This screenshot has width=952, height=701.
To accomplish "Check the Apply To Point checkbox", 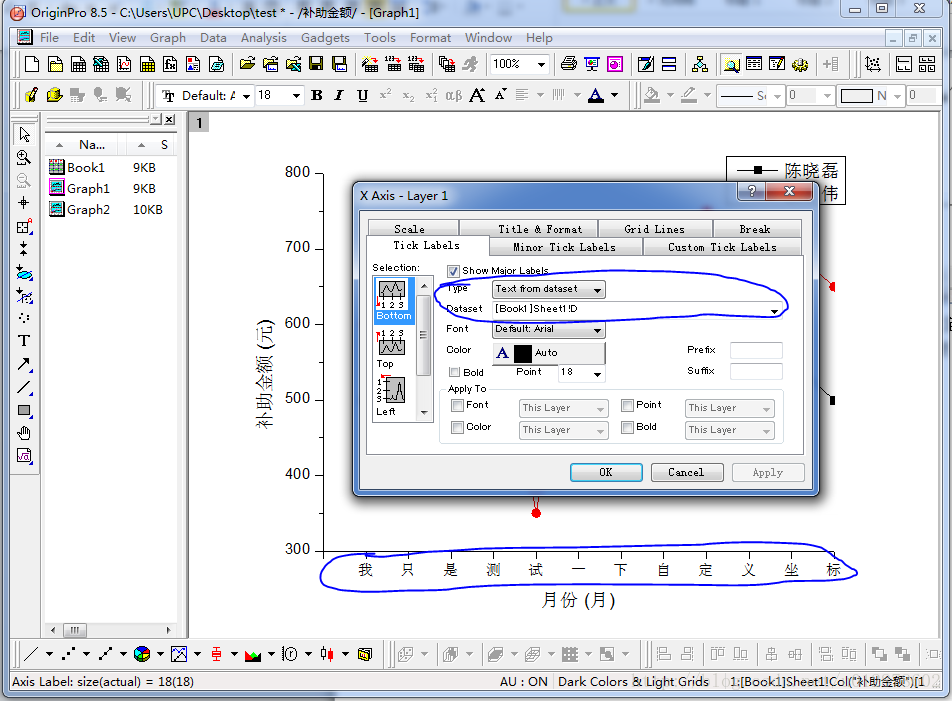I will click(x=628, y=405).
